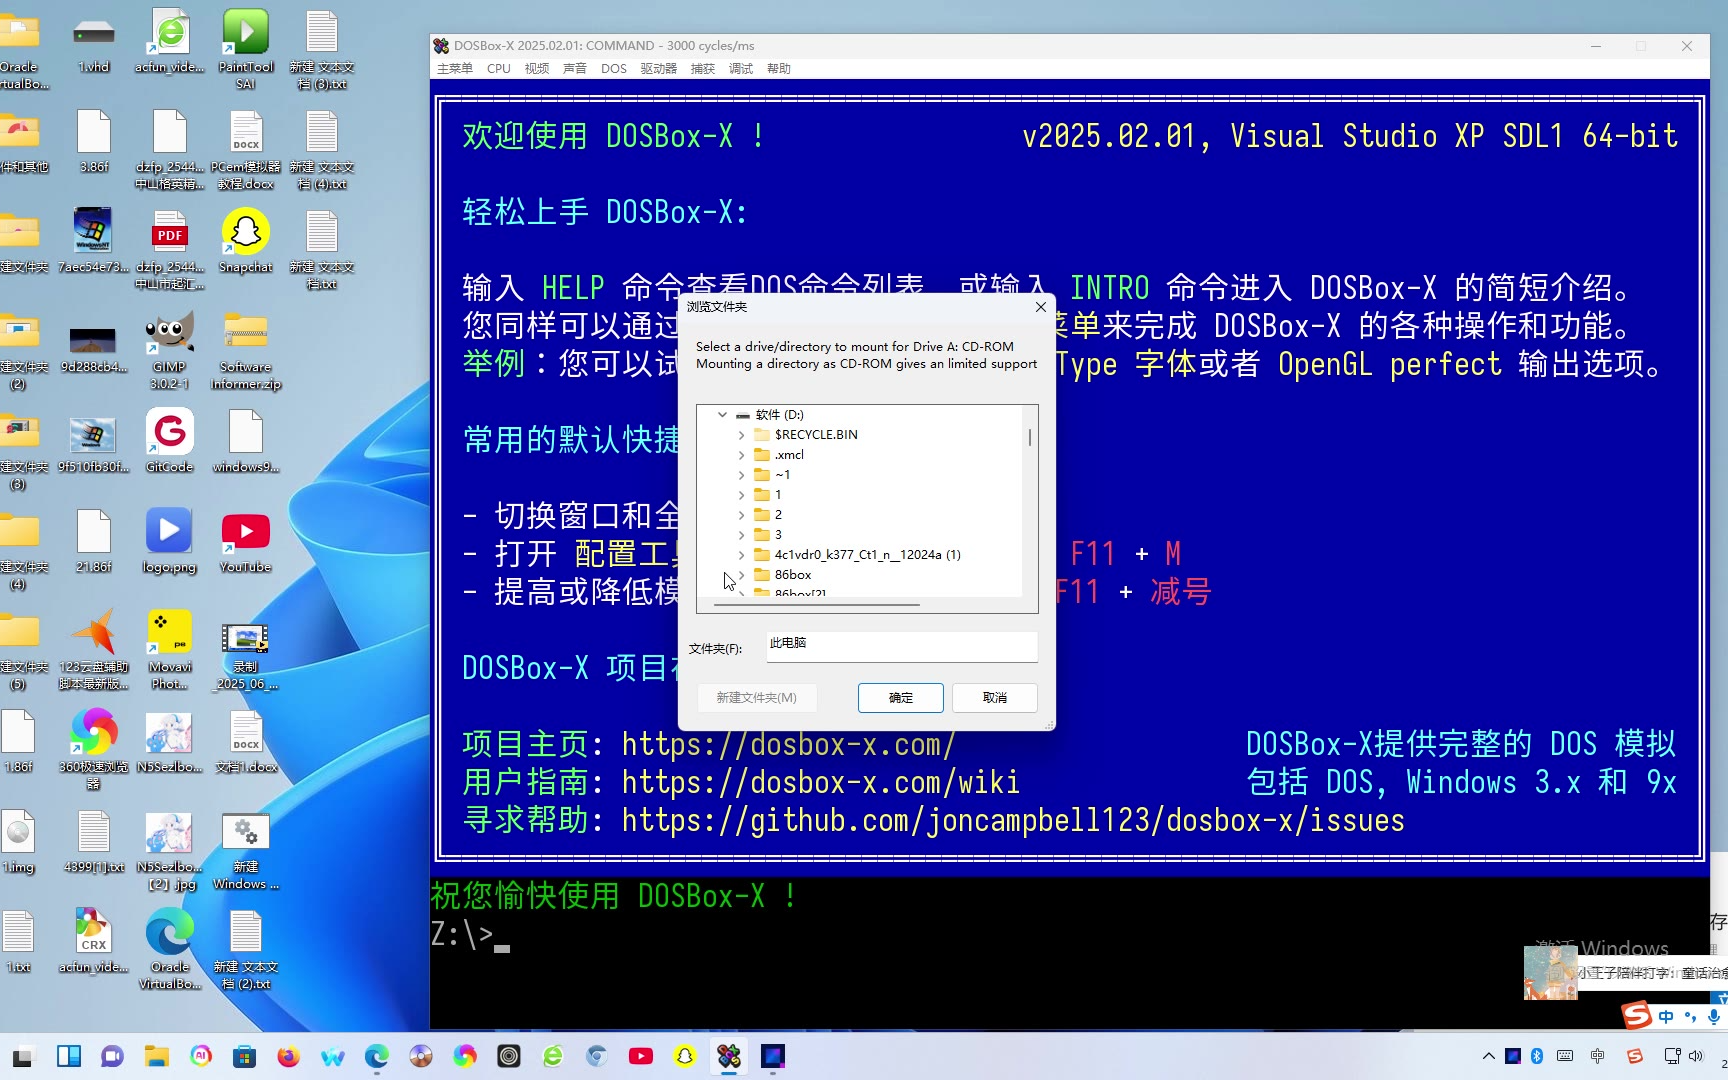Viewport: 1728px width, 1080px height.
Task: Click the Bluetooth tray icon
Action: point(1537,1056)
